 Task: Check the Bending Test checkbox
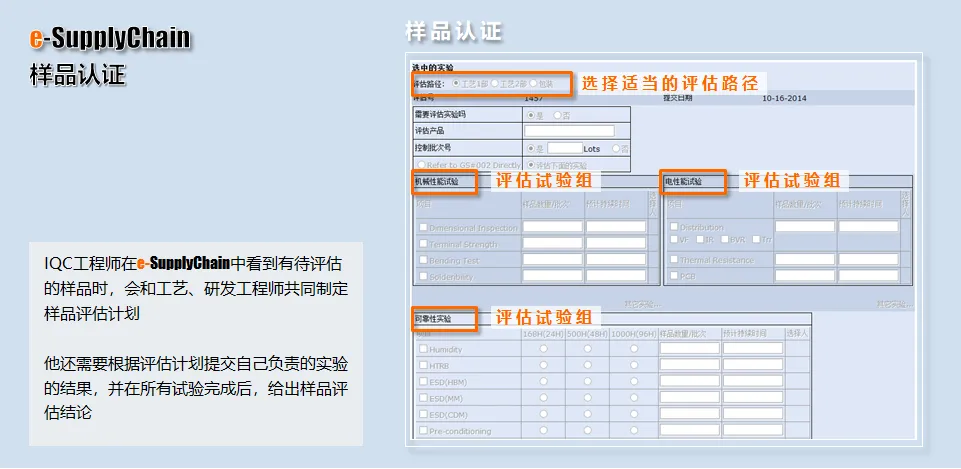click(423, 260)
